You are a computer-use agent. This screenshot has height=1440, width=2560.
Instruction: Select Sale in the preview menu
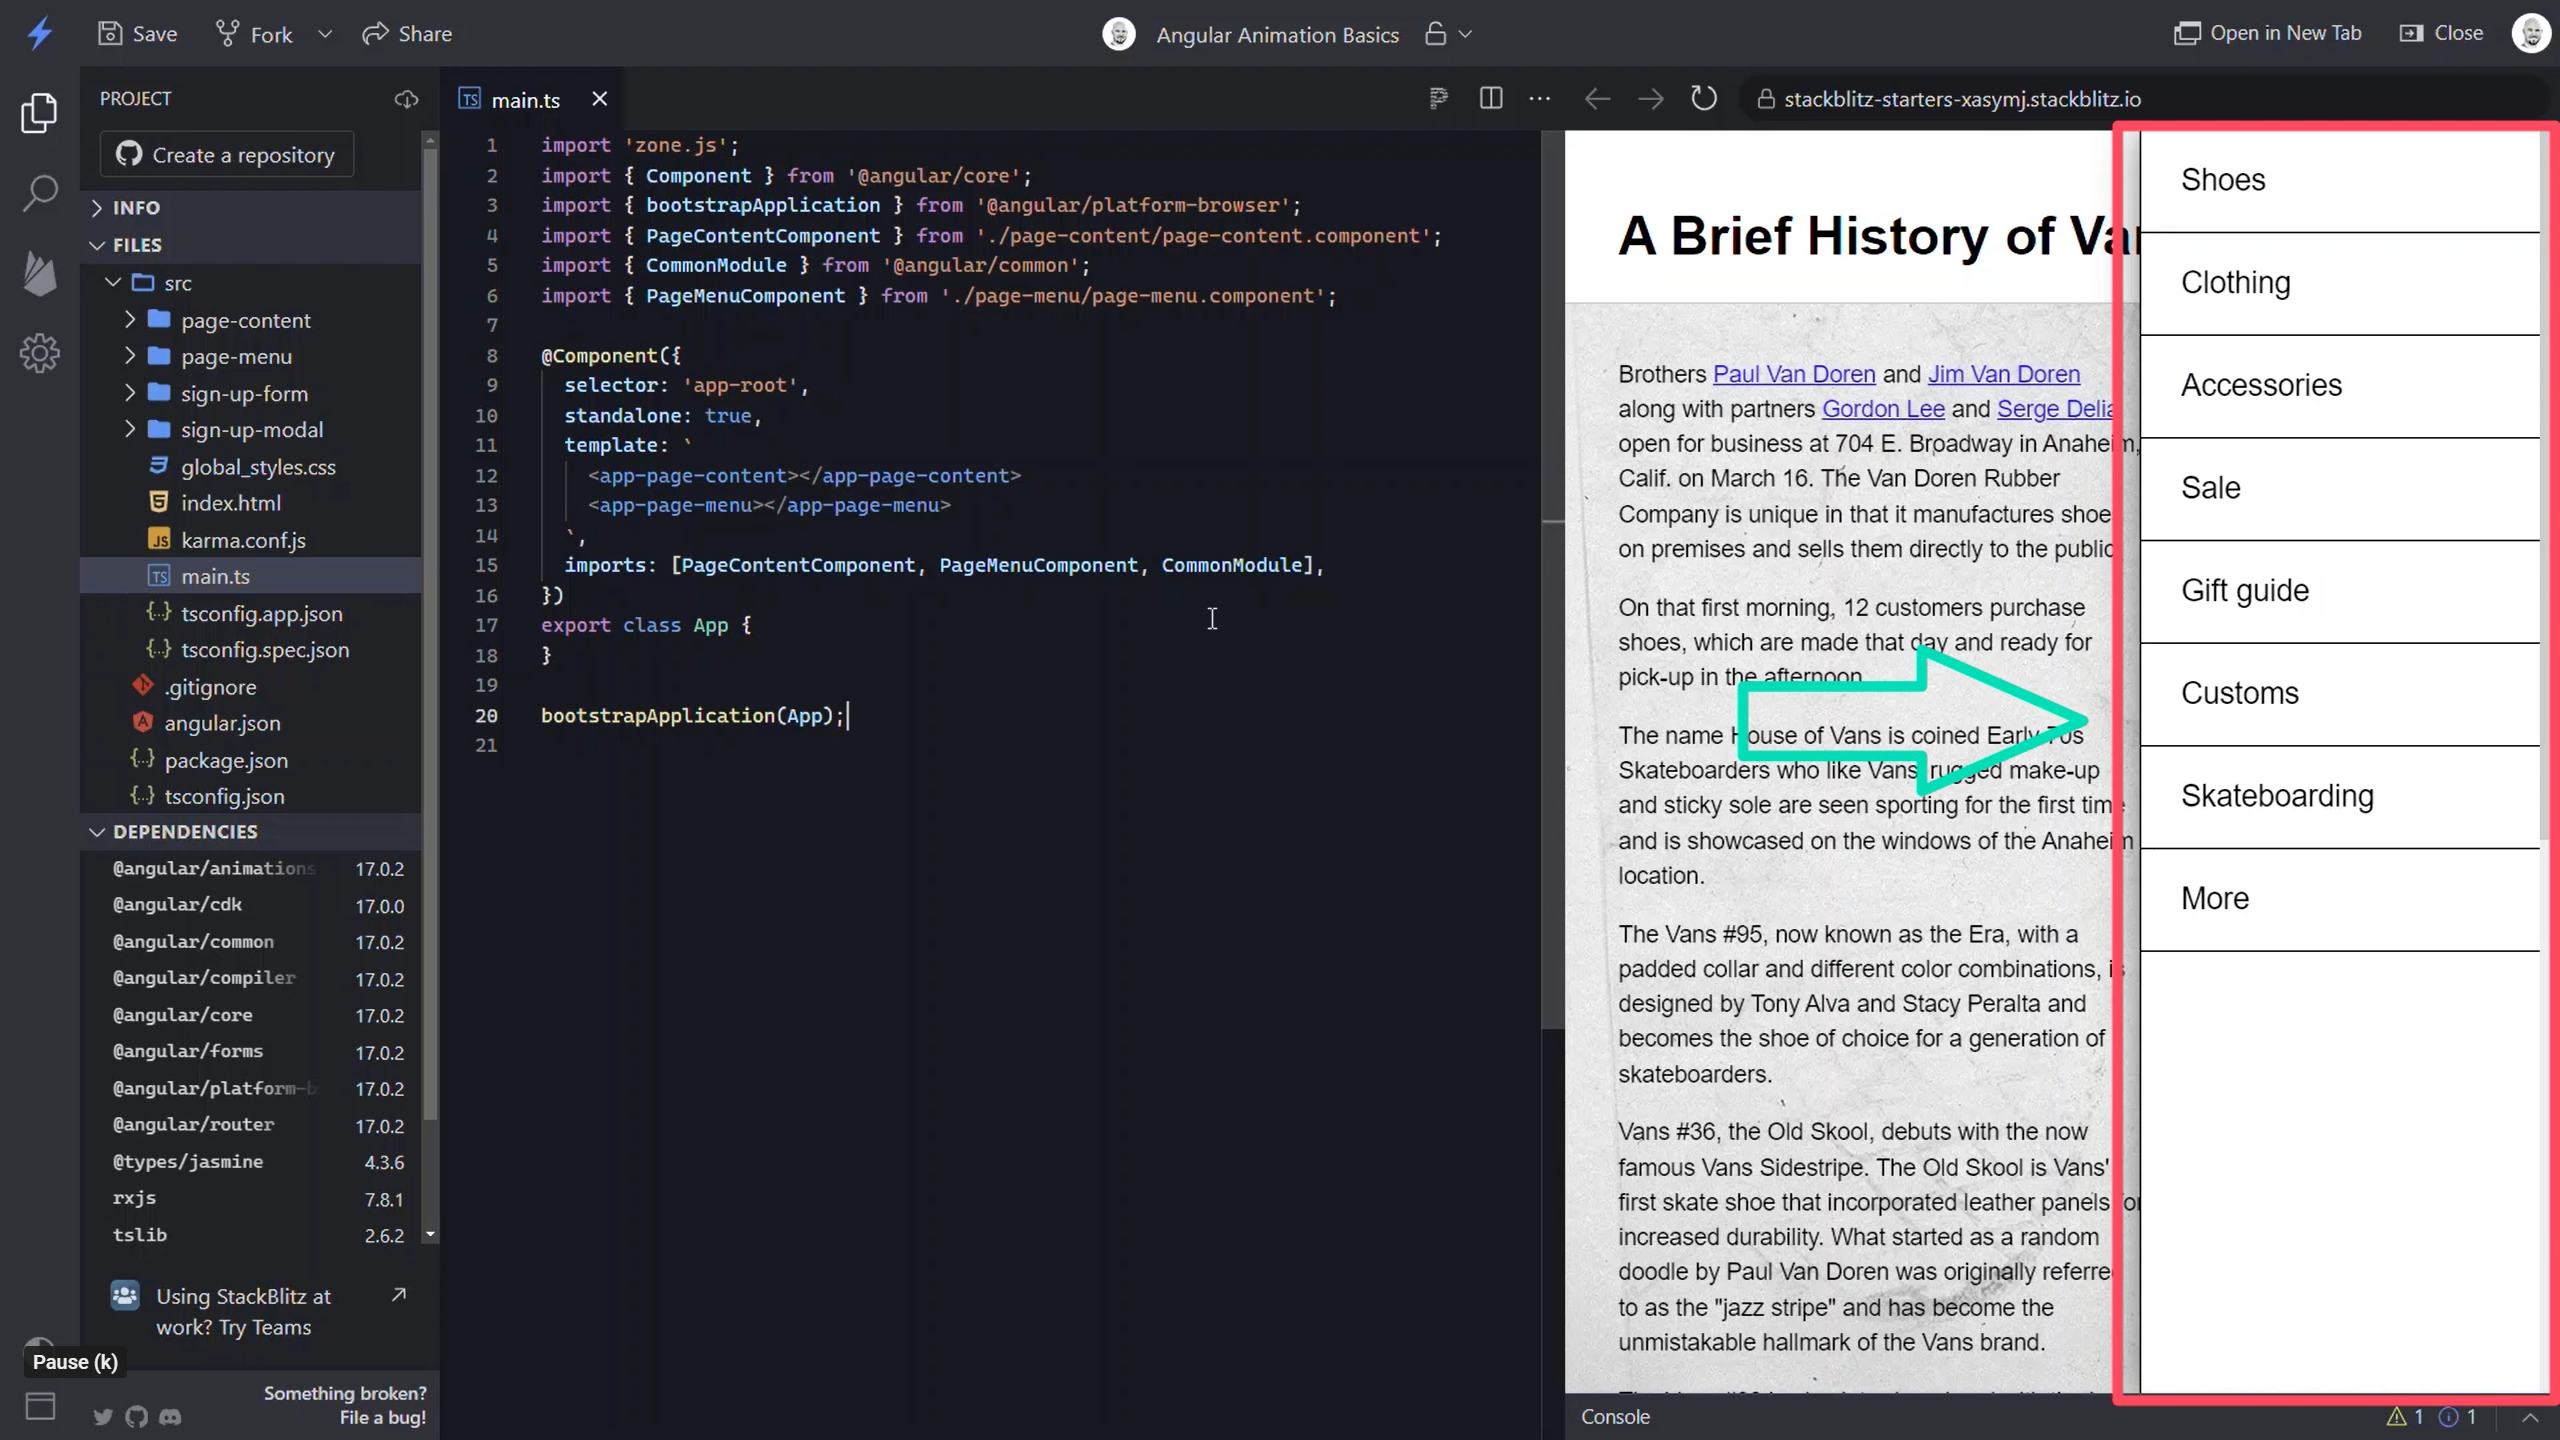(2340, 489)
